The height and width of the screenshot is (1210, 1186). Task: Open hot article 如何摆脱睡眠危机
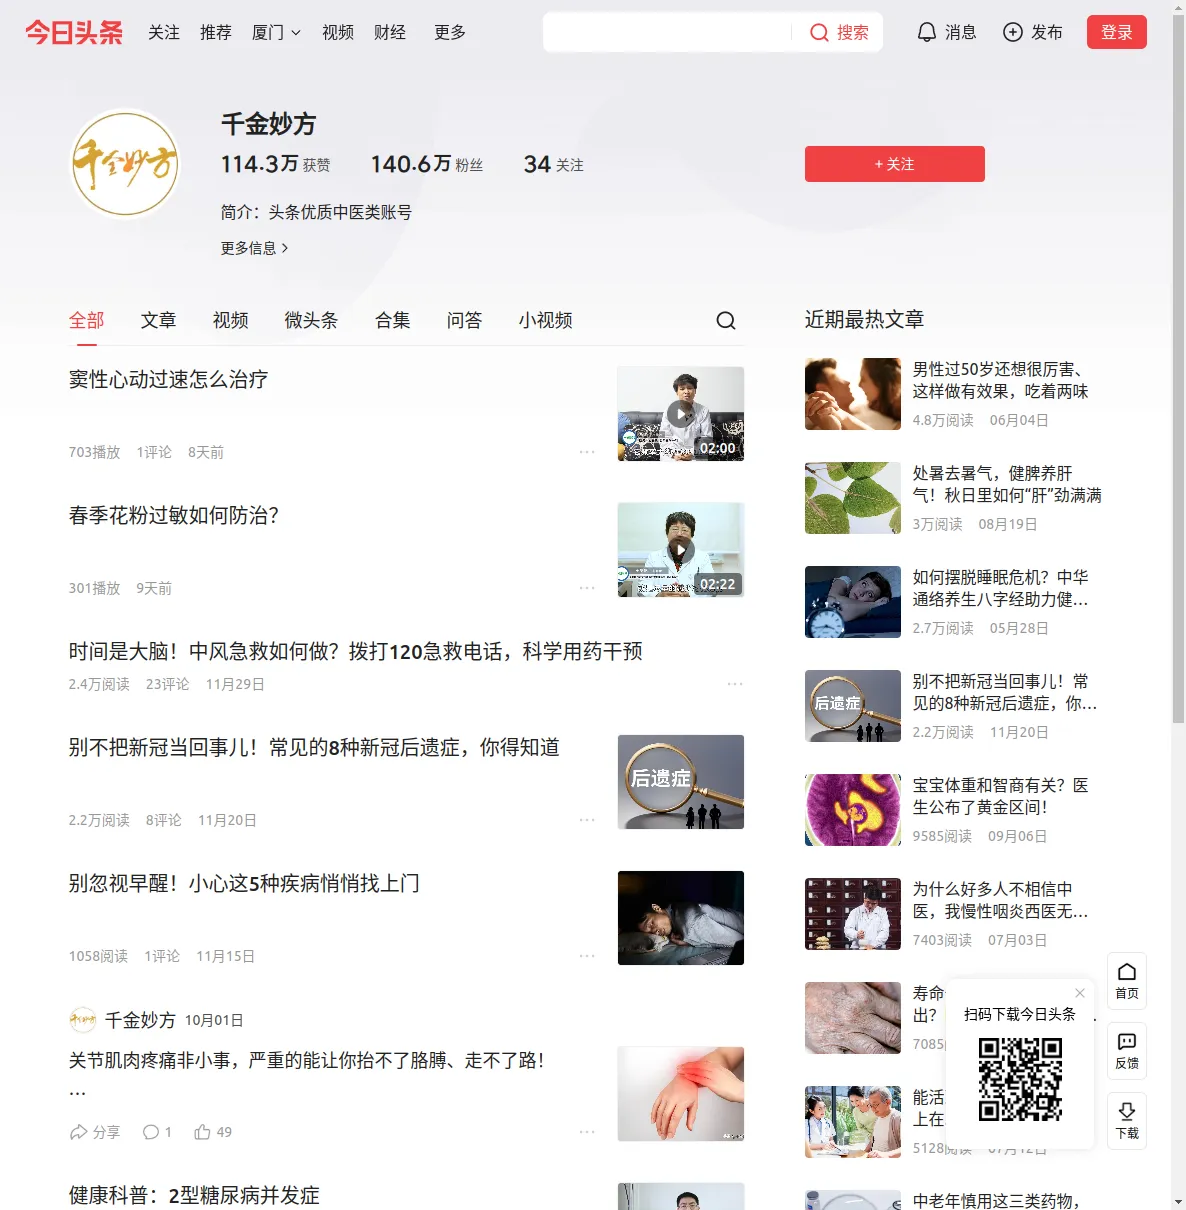coord(1001,588)
